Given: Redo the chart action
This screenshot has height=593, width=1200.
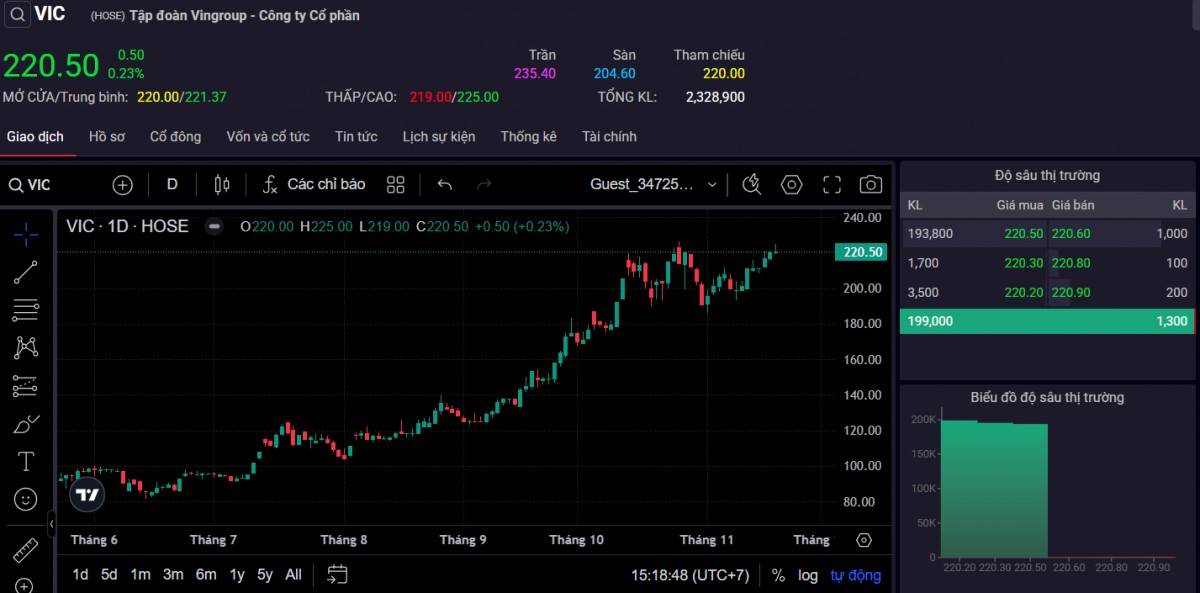Looking at the screenshot, I should (x=484, y=185).
